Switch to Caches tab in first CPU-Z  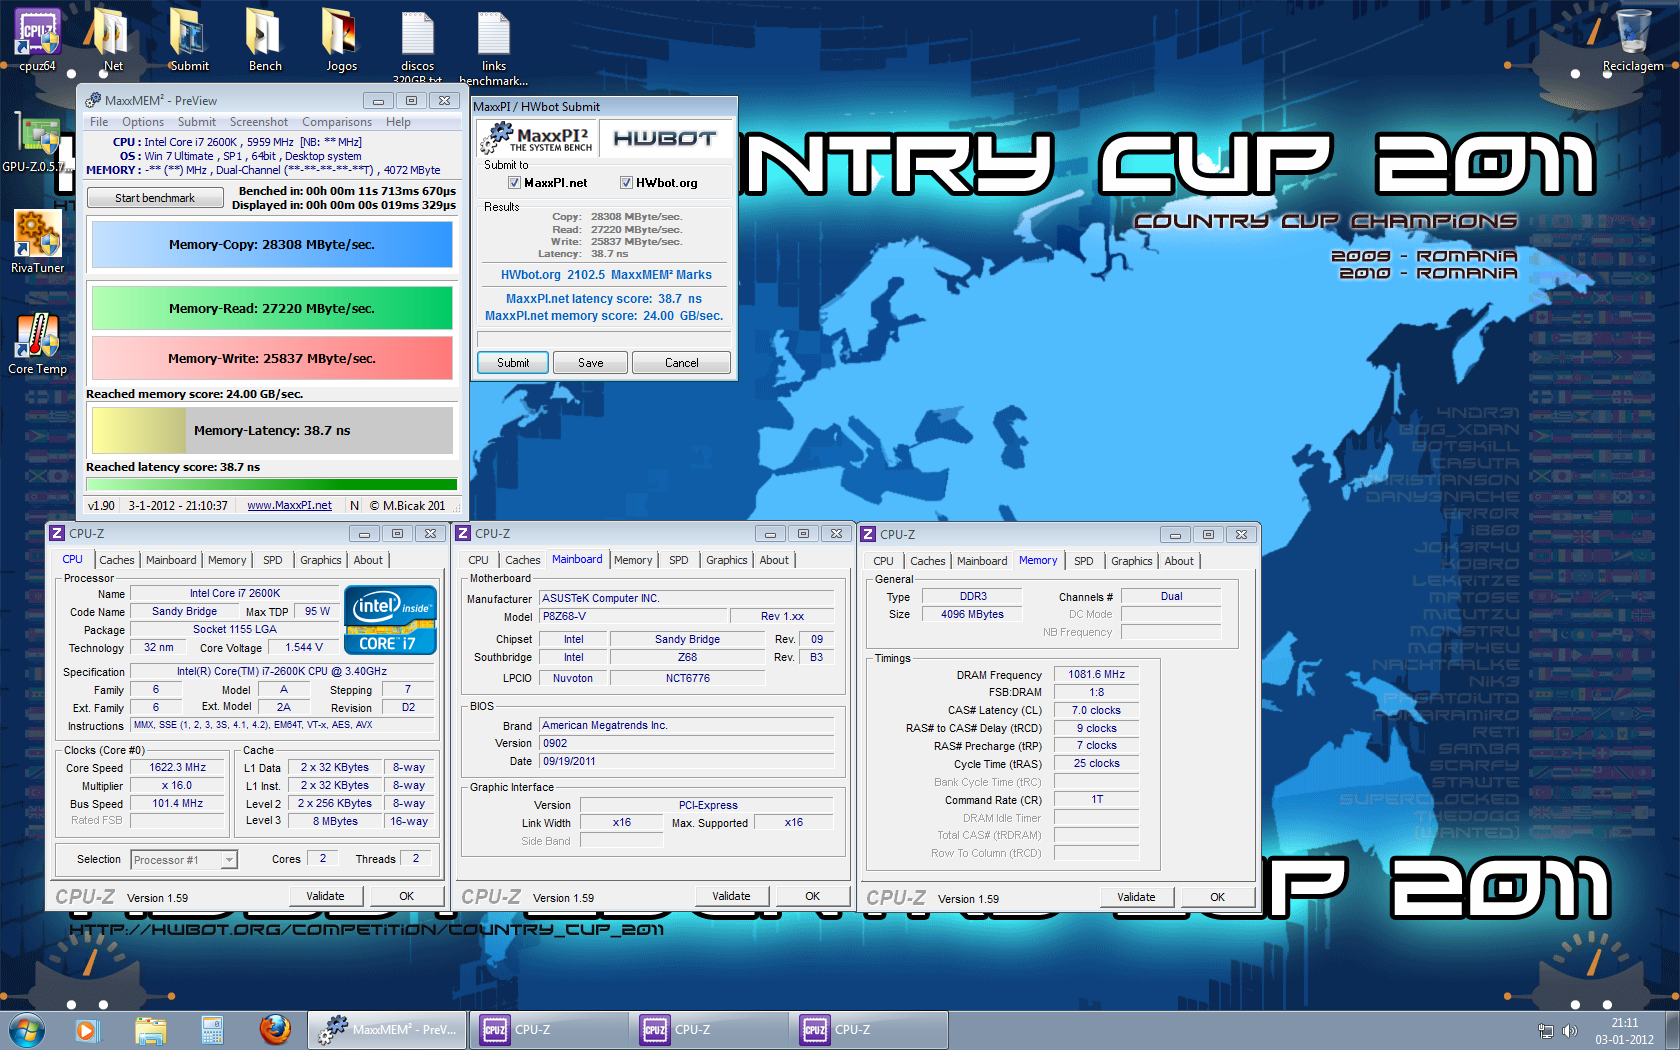coord(117,560)
